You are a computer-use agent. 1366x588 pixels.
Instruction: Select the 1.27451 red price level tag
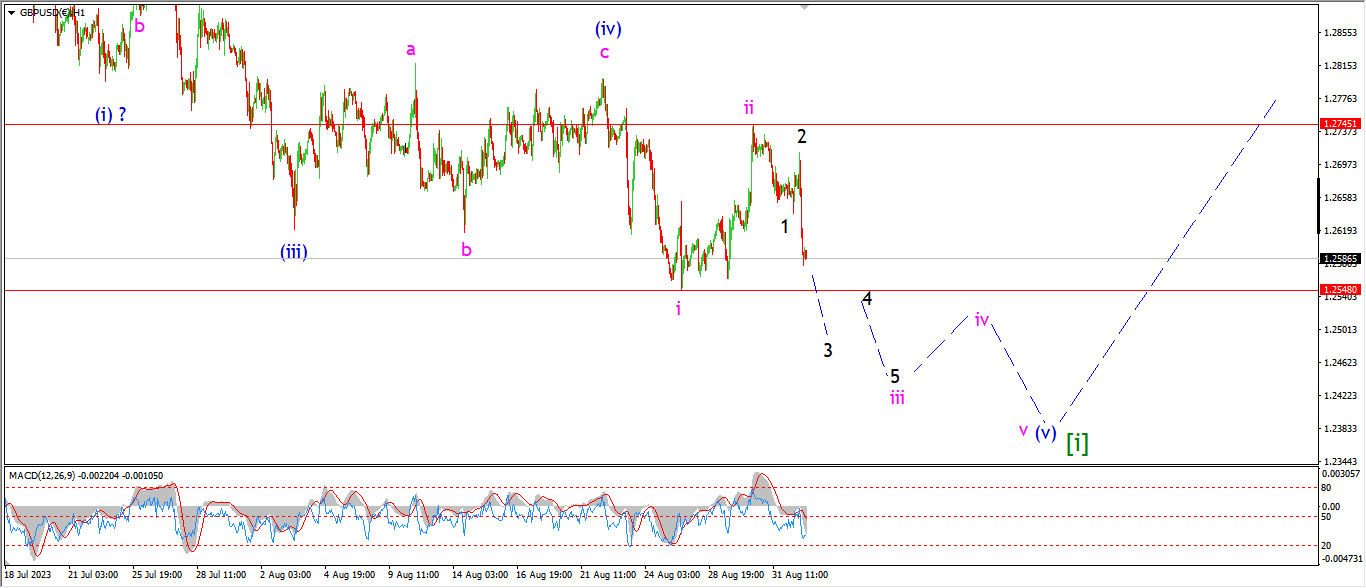click(1339, 125)
